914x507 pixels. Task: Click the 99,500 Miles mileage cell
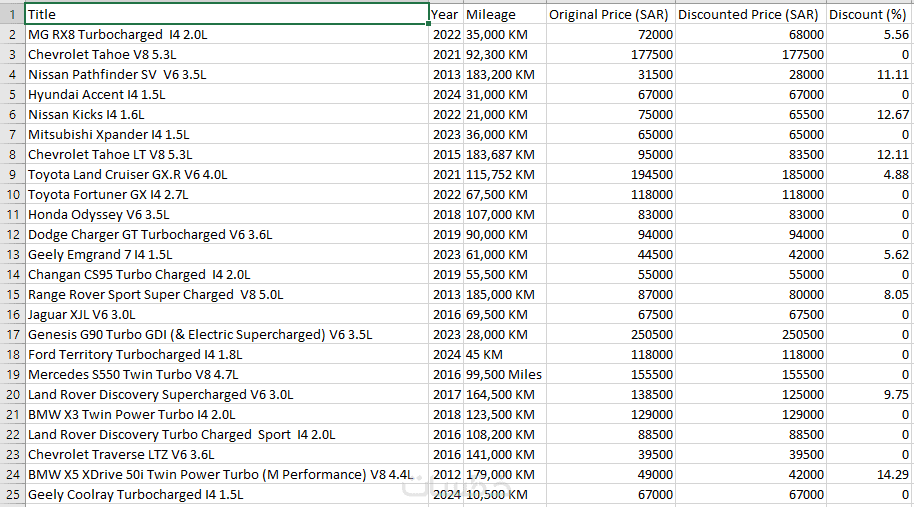505,375
